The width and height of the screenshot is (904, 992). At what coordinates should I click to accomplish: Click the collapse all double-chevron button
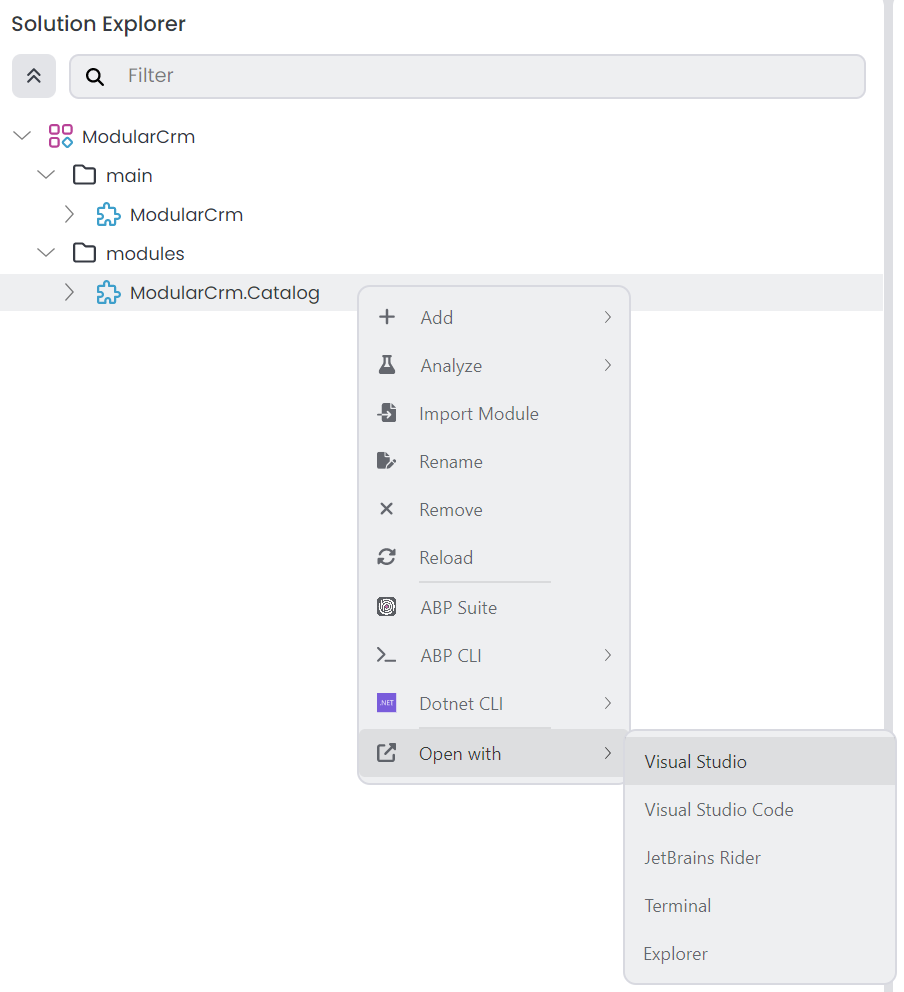[x=34, y=76]
